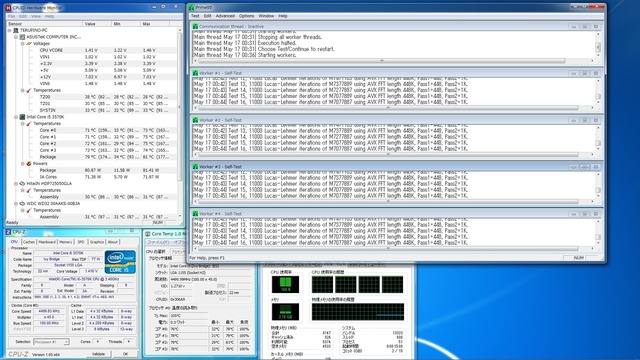The image size is (640, 360).
Task: Switch to the Graphics tab in CPU-Z
Action: pos(97,242)
